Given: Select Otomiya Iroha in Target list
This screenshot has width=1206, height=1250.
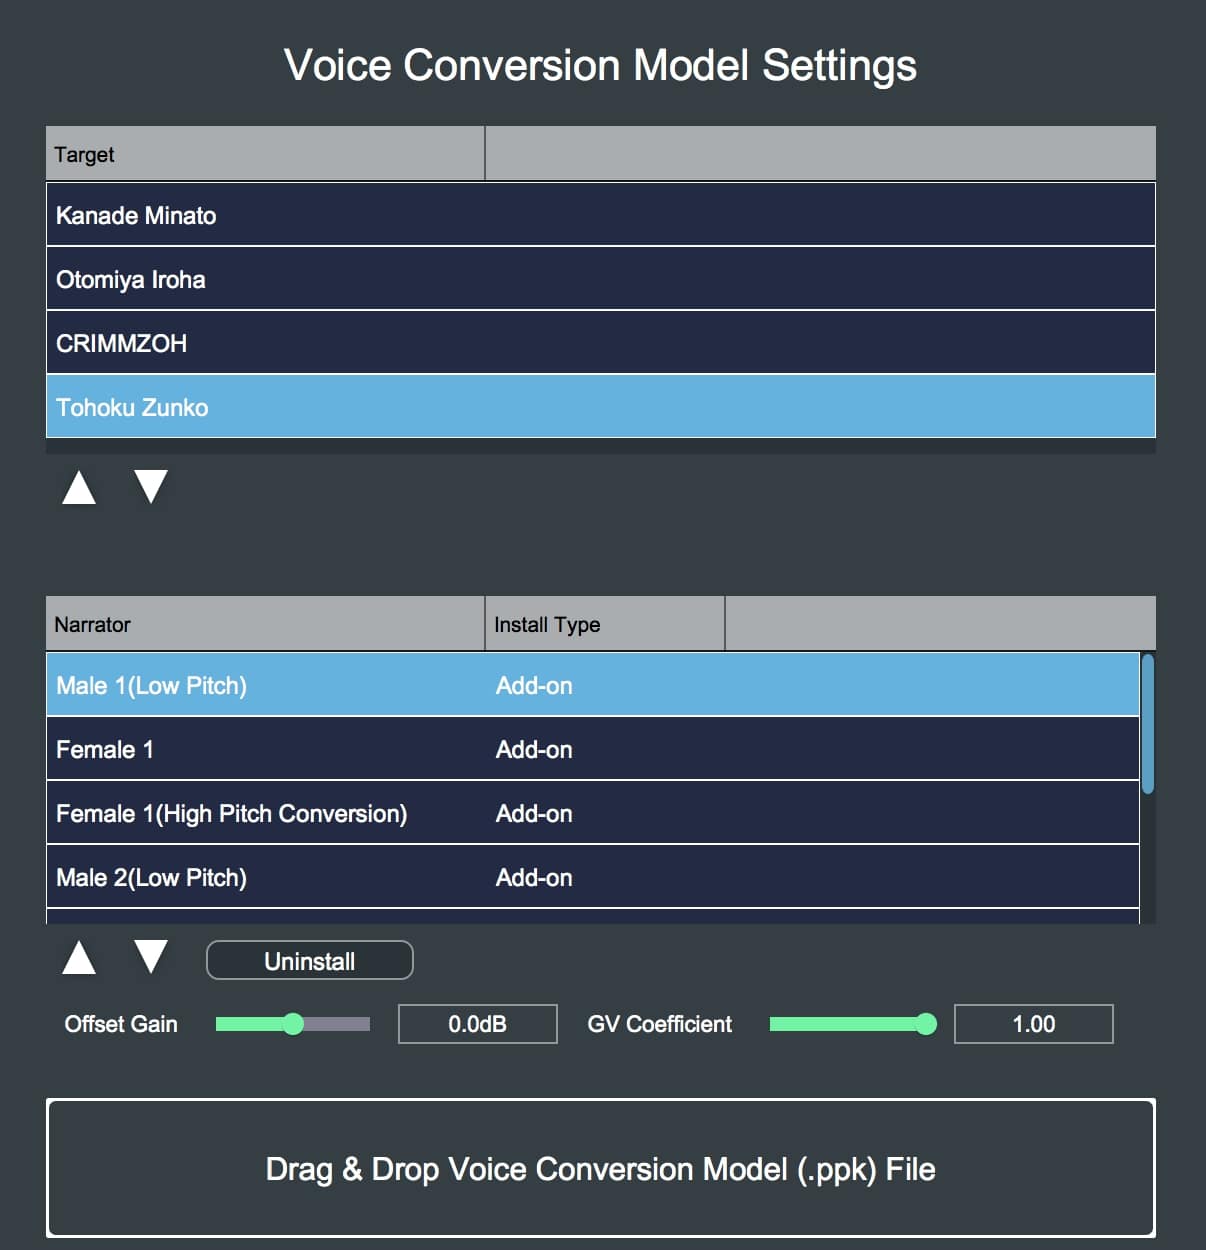Looking at the screenshot, I should click(x=600, y=279).
